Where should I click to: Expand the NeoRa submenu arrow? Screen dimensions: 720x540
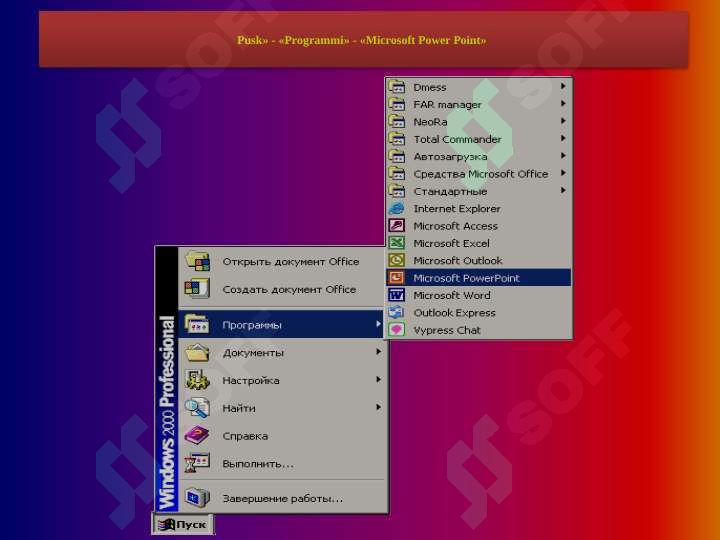pyautogui.click(x=563, y=121)
